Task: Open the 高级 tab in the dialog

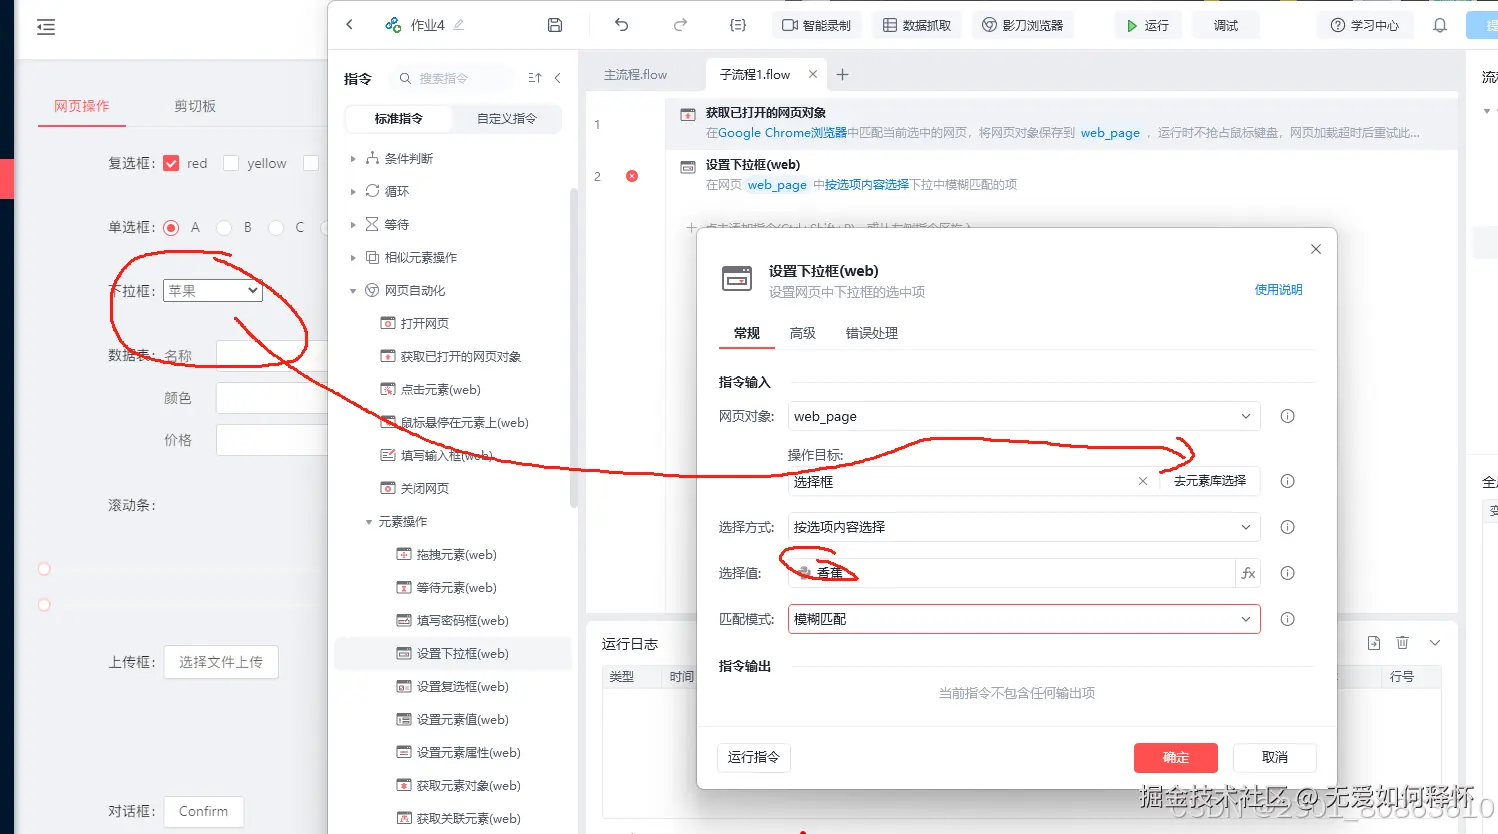Action: coord(801,335)
